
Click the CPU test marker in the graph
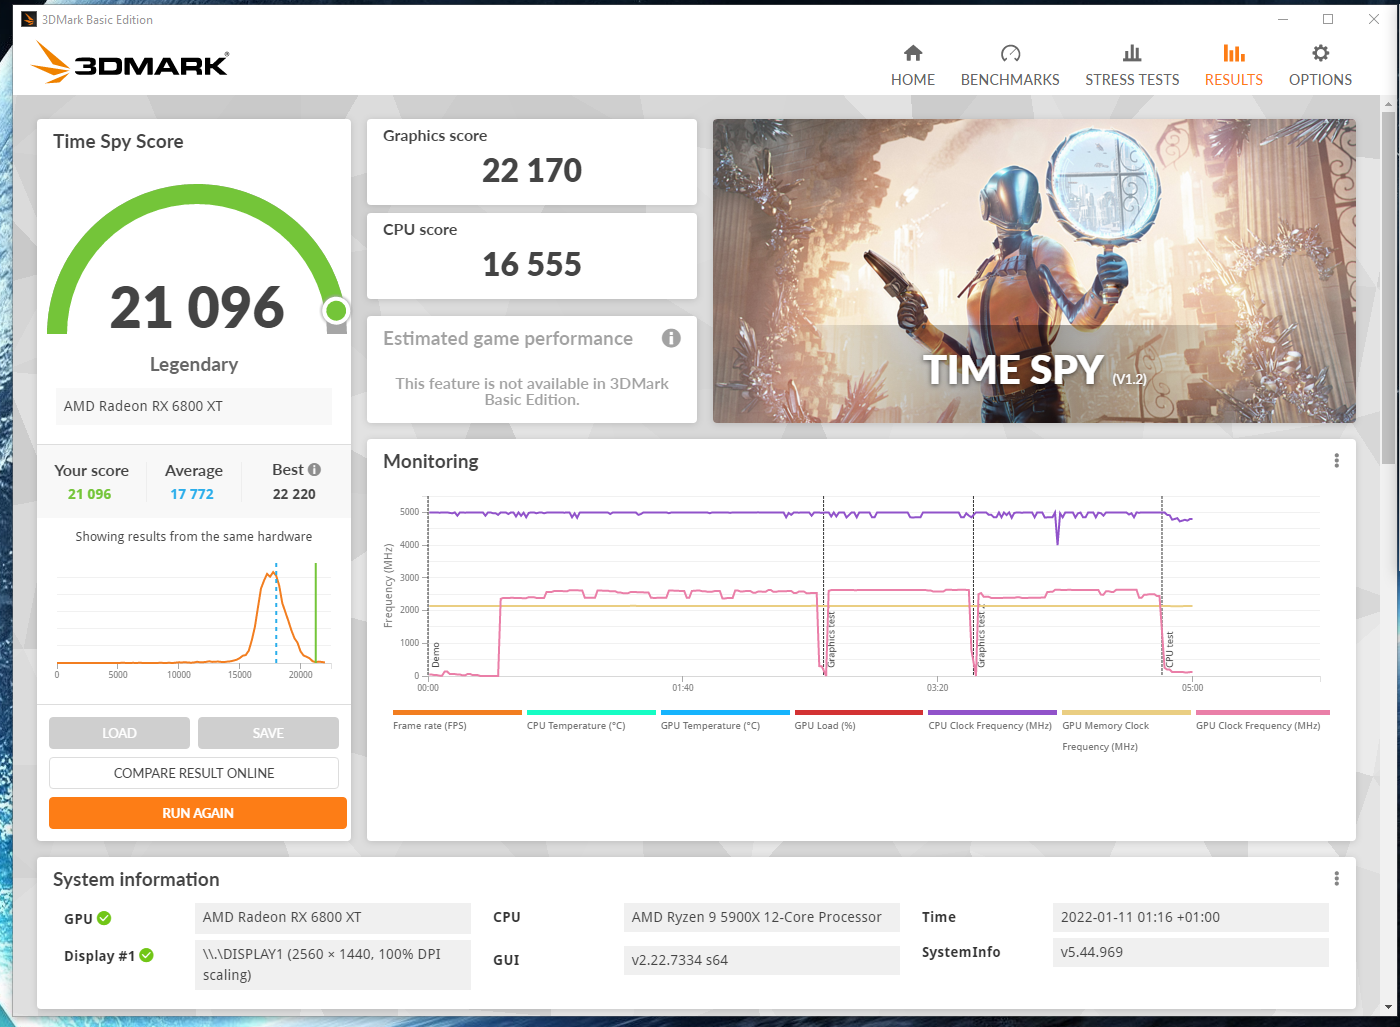click(1169, 650)
